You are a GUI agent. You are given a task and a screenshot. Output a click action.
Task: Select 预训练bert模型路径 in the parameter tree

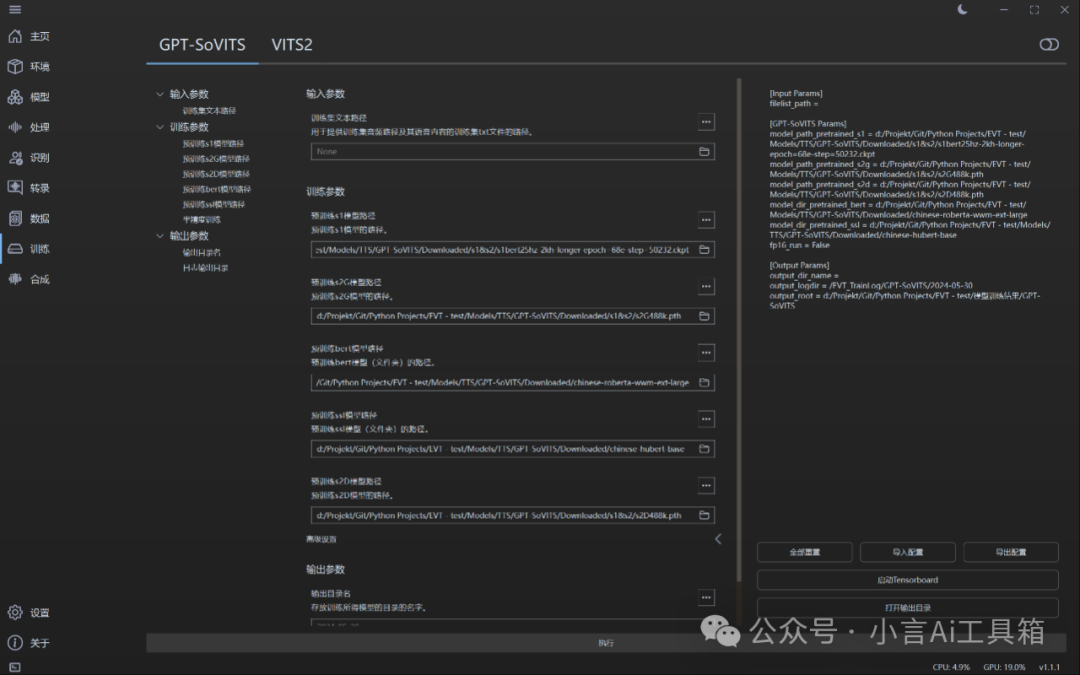point(217,189)
